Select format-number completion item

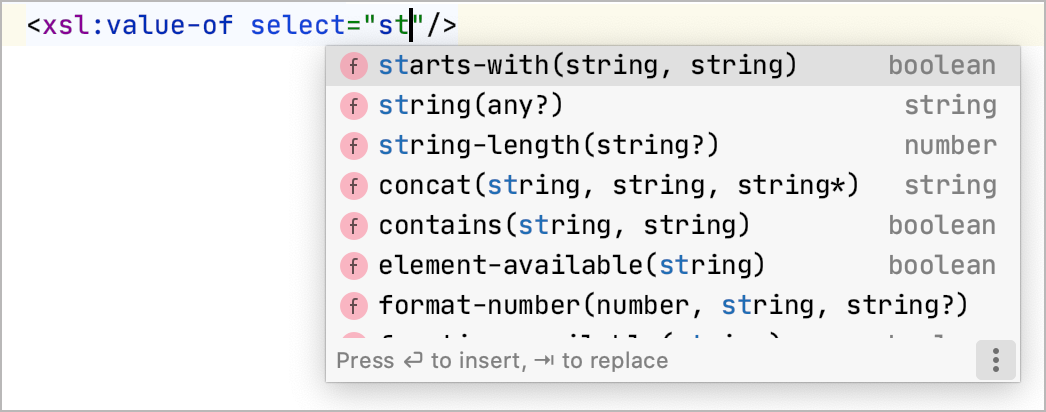673,305
